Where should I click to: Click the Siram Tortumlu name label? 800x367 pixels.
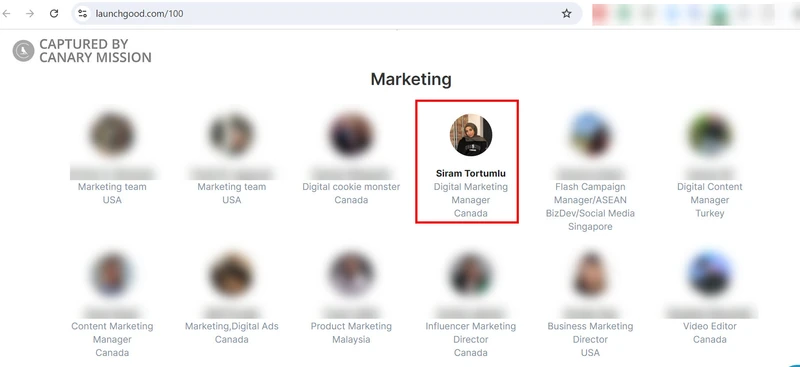[470, 174]
